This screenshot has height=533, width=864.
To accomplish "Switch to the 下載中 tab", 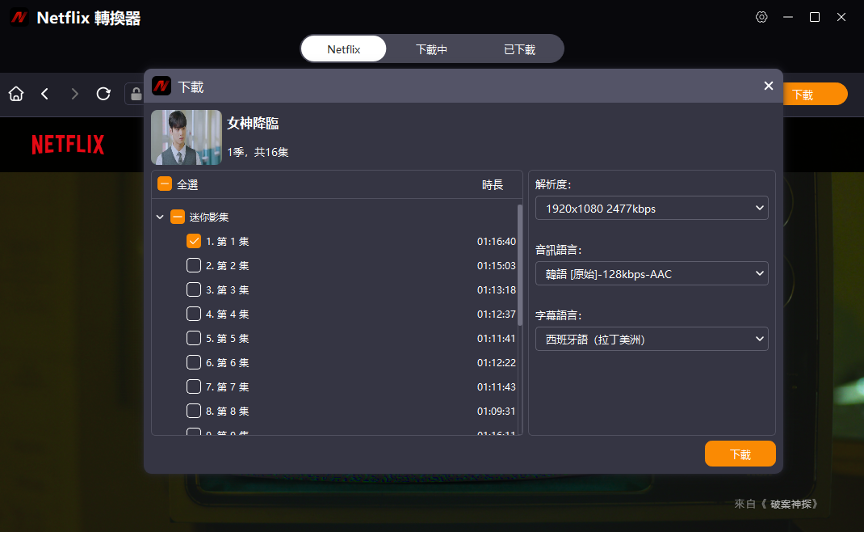I will [x=431, y=49].
